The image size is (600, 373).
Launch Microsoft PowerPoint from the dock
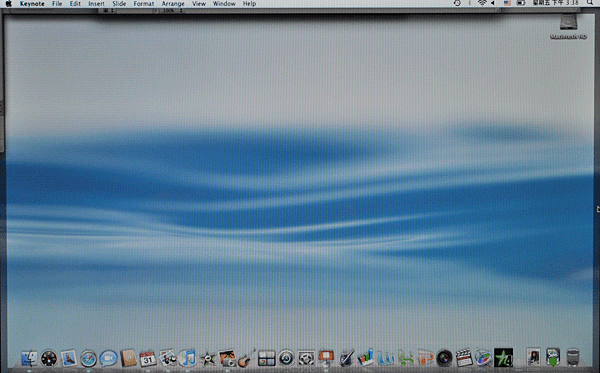(425, 358)
